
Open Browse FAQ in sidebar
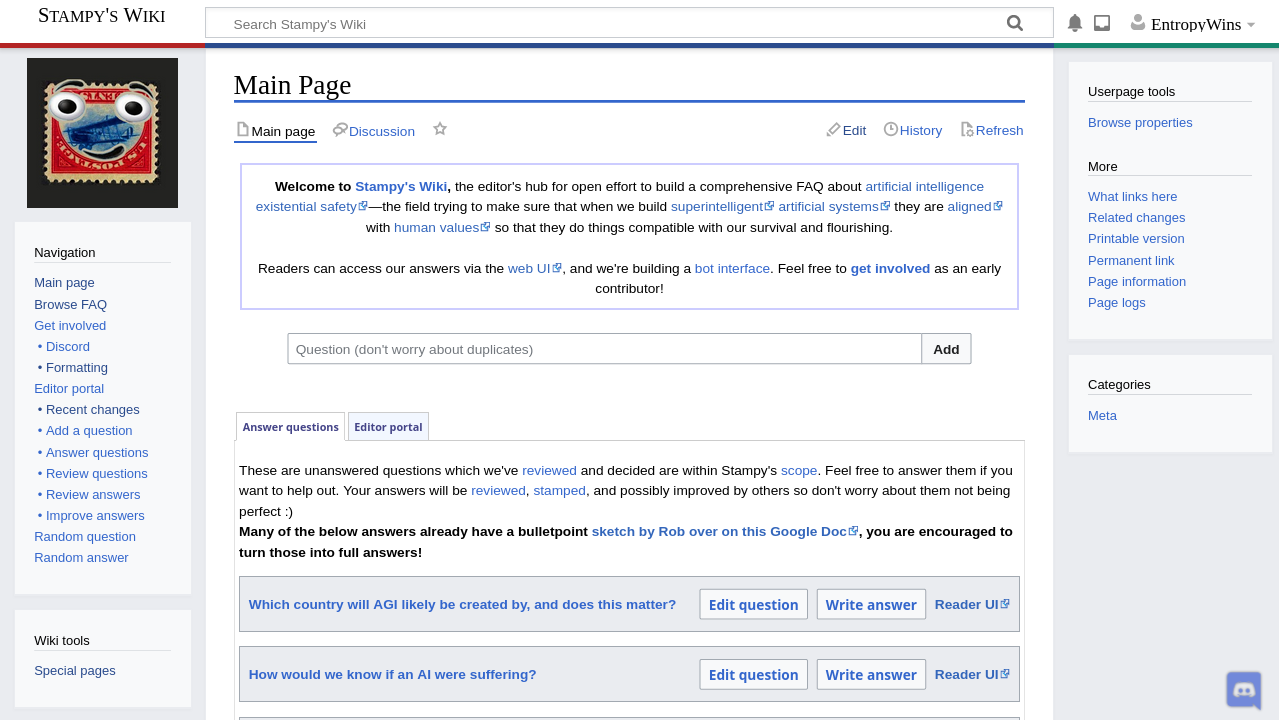[x=70, y=304]
